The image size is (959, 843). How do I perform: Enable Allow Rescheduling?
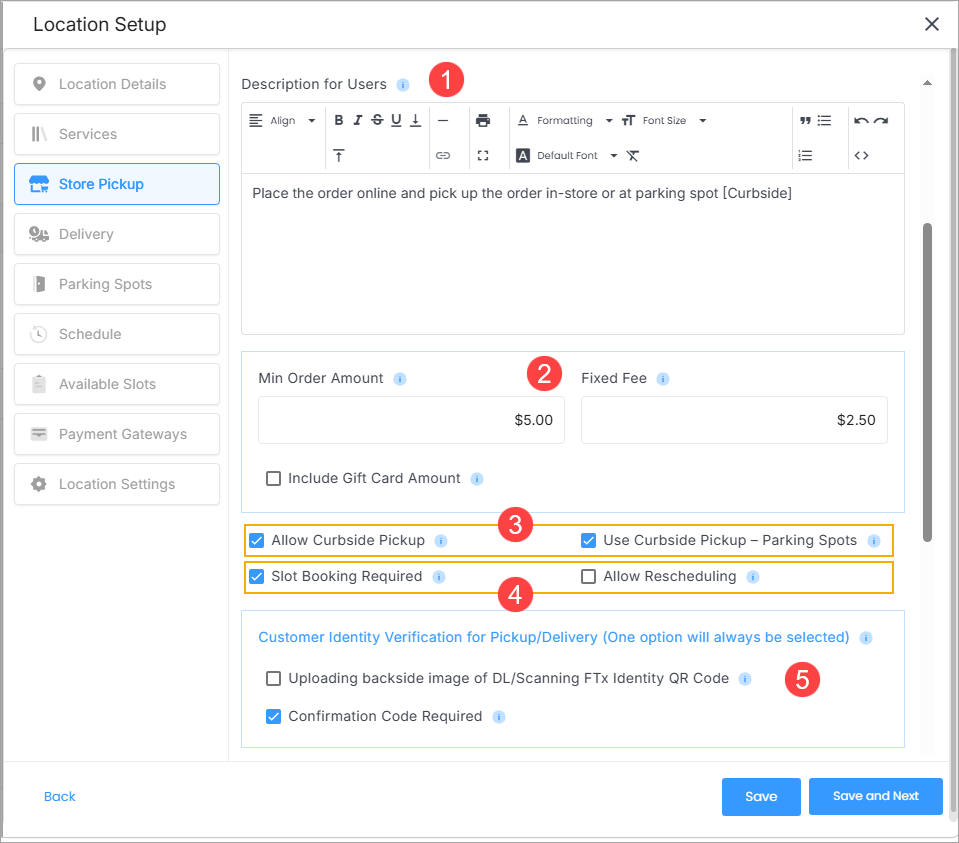[588, 577]
